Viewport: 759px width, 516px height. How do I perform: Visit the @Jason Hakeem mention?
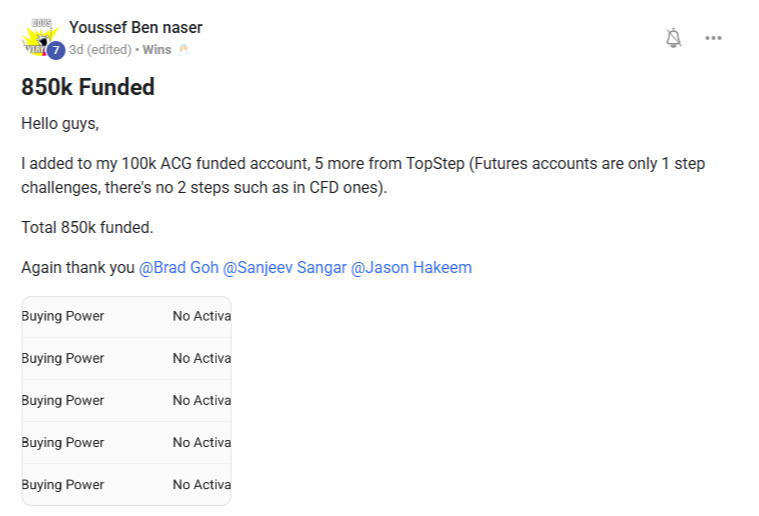point(411,267)
